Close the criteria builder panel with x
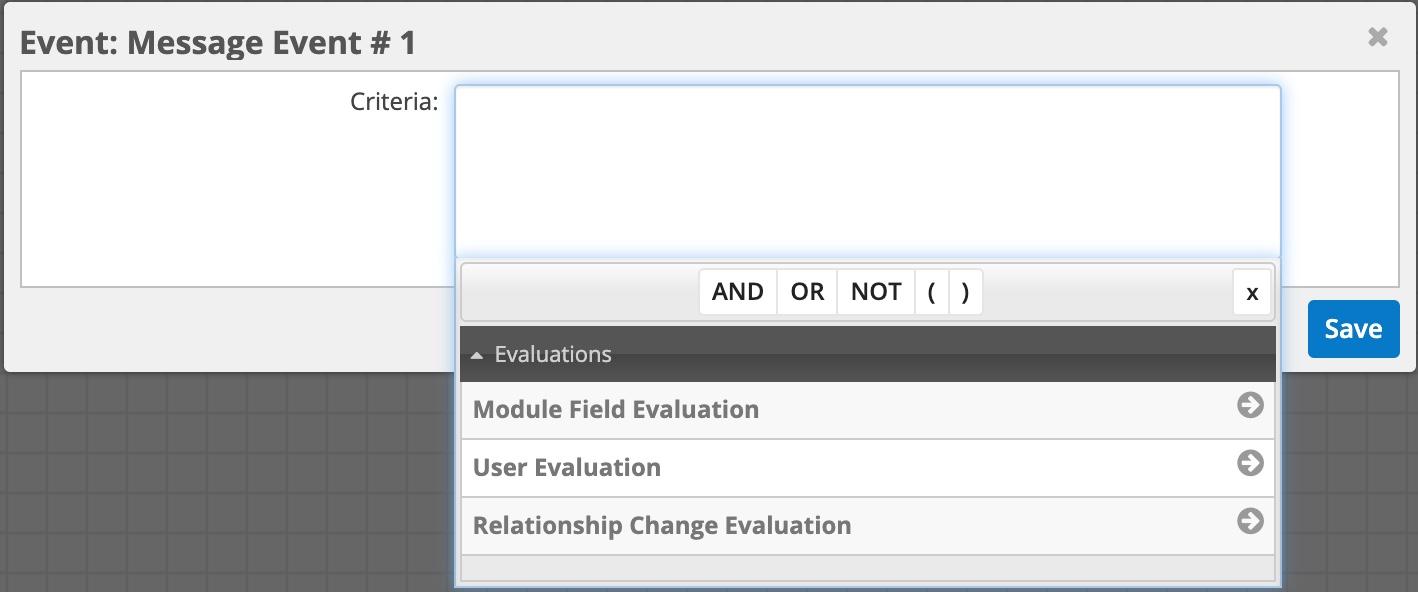1418x592 pixels. [1251, 292]
